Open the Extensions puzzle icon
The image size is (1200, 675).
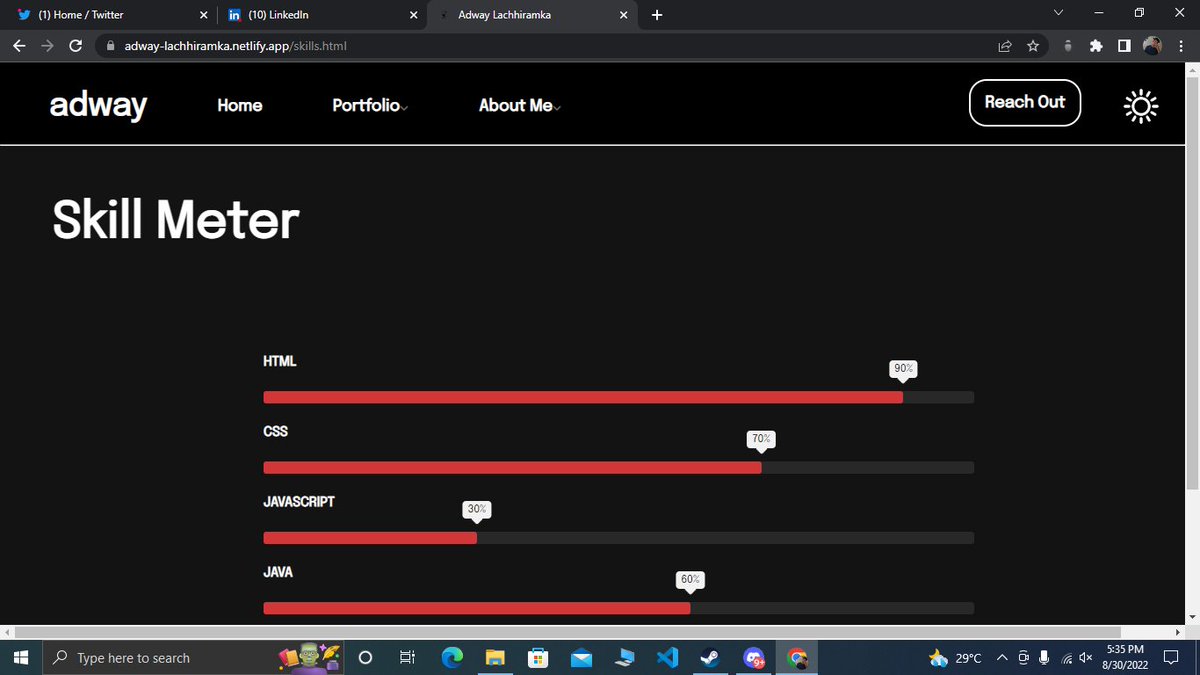(1096, 46)
